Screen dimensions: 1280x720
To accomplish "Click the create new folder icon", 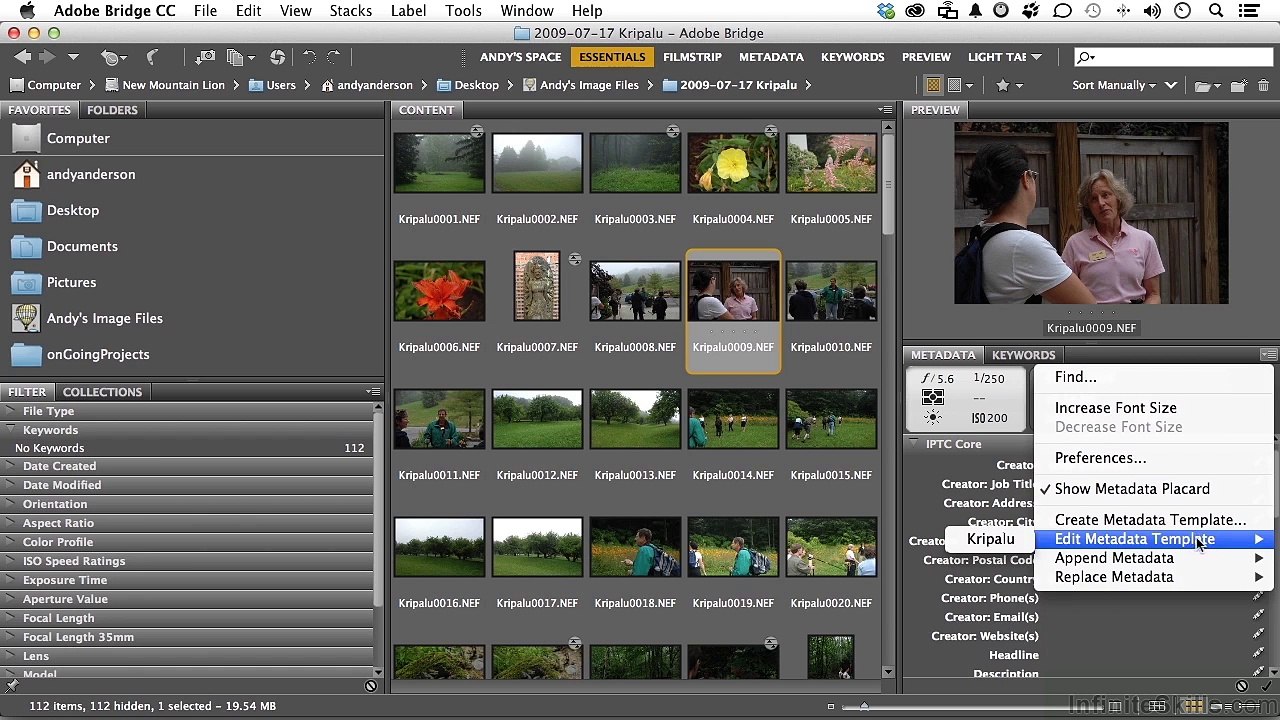I will tap(1238, 85).
